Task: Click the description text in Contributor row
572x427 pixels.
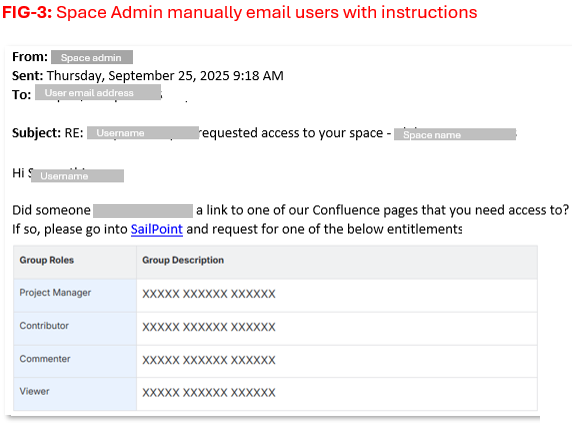Action: [209, 327]
